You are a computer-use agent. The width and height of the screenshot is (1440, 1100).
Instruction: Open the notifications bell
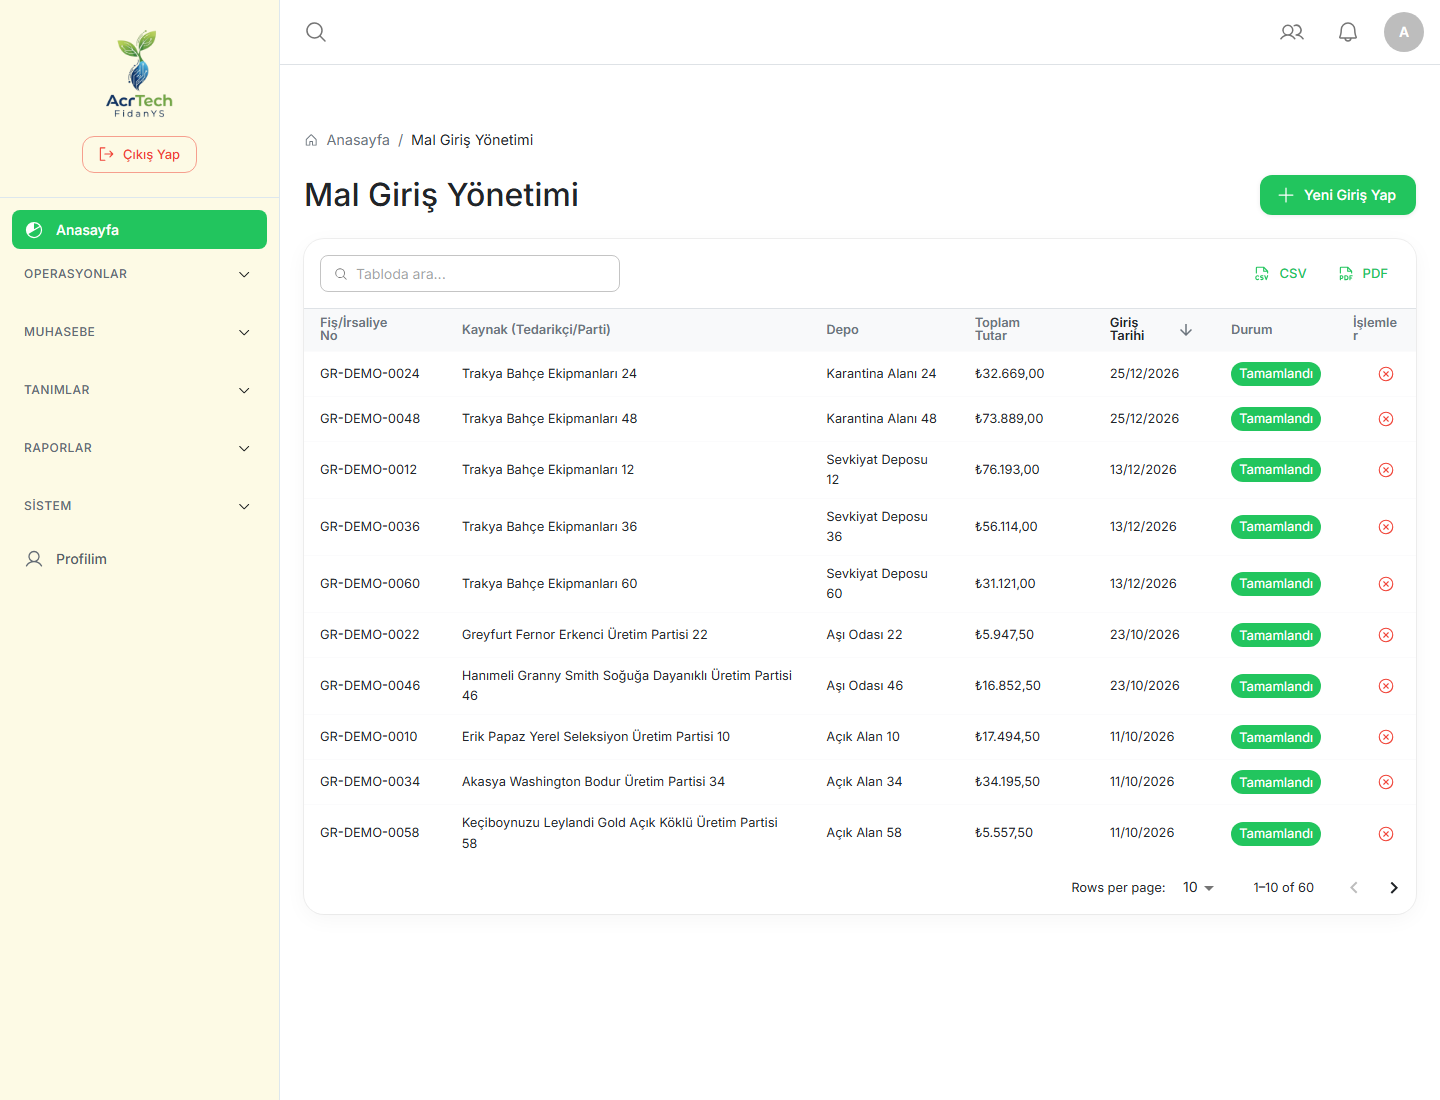[x=1348, y=32]
